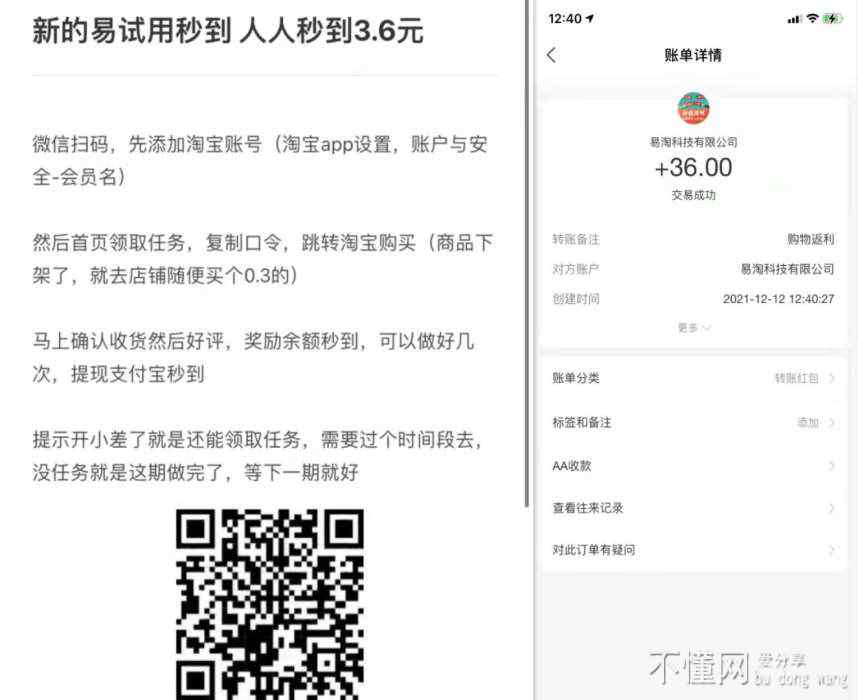Tap 添加 to add a tag note
Image resolution: width=858 pixels, height=700 pixels.
[x=808, y=422]
